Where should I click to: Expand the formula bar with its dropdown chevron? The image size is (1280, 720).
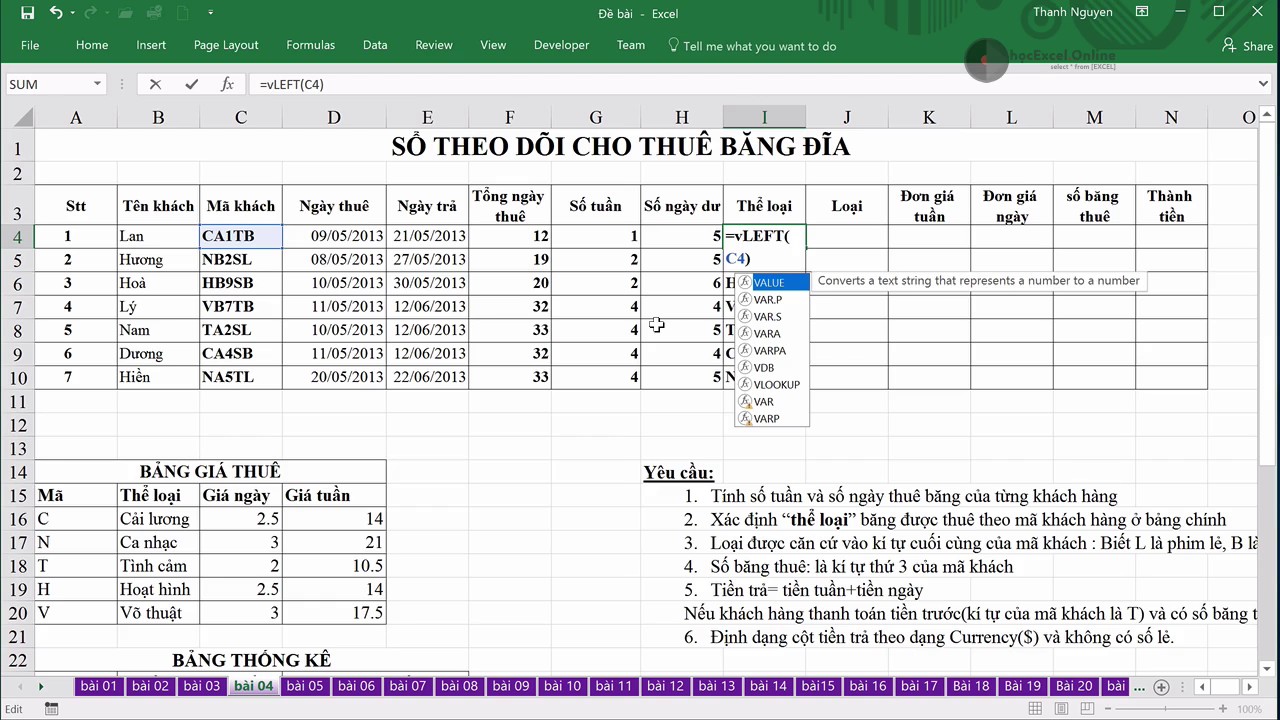click(1262, 84)
